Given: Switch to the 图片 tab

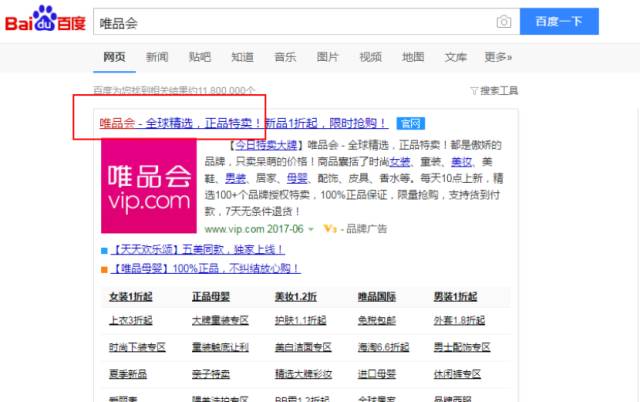Looking at the screenshot, I should tap(327, 57).
